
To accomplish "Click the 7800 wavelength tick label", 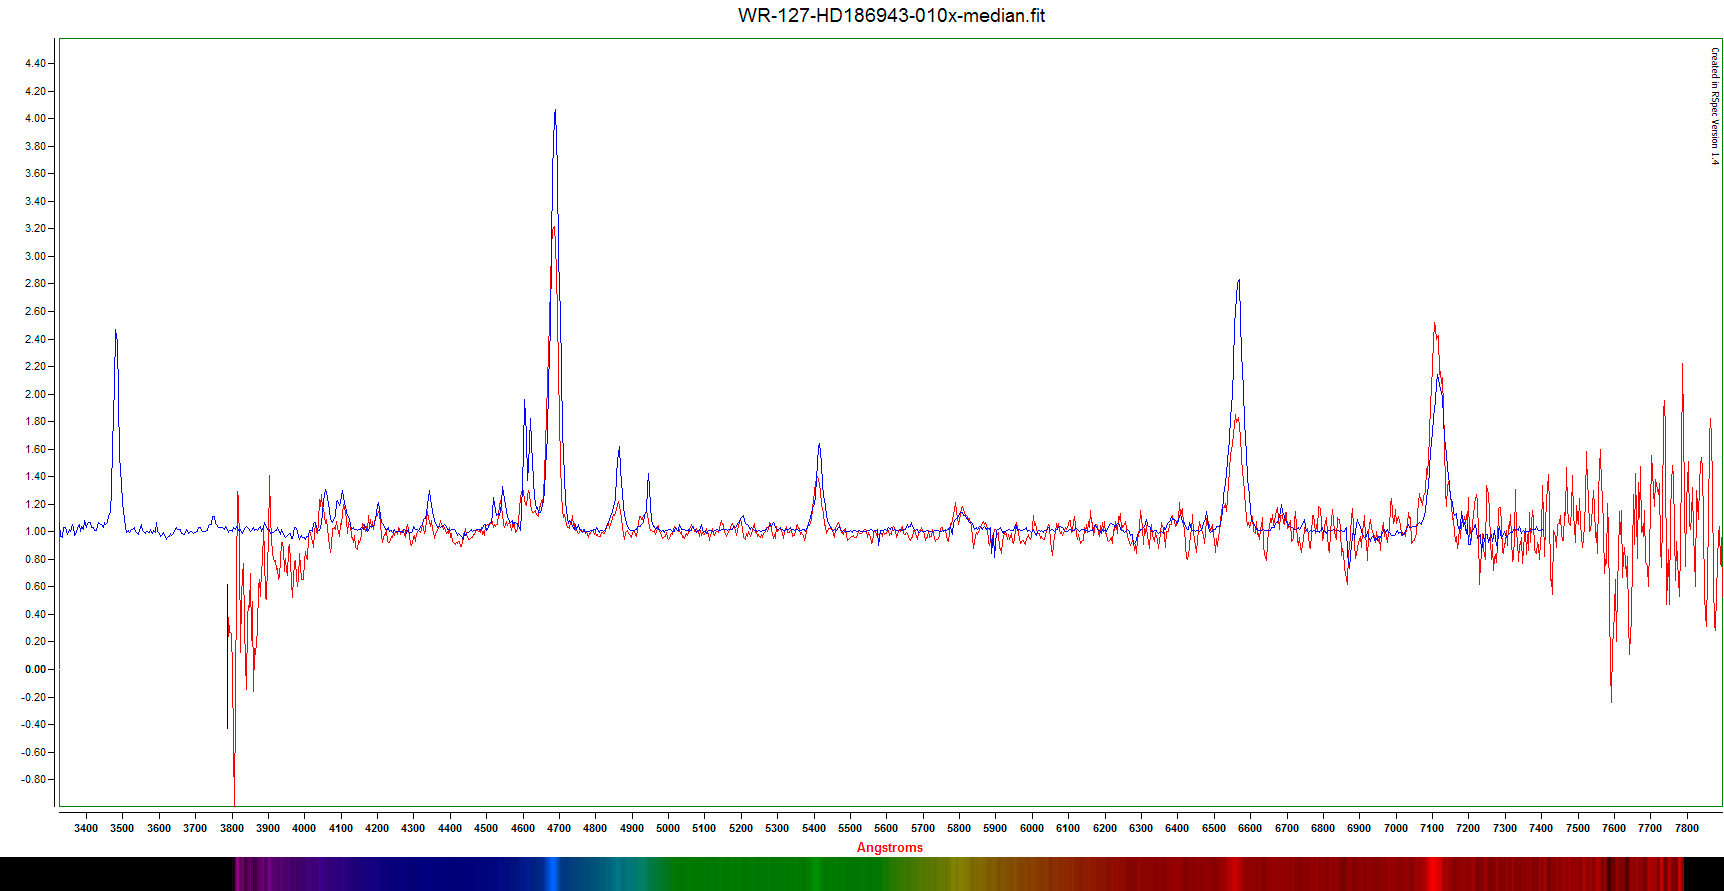I will coord(1687,828).
